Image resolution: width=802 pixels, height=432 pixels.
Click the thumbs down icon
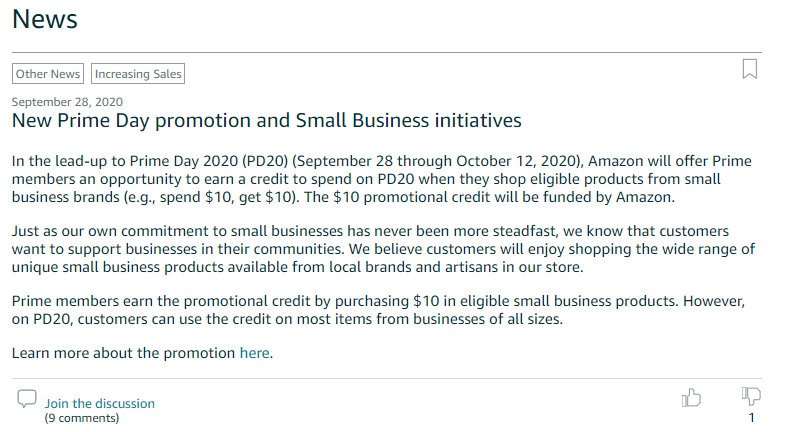pos(751,396)
